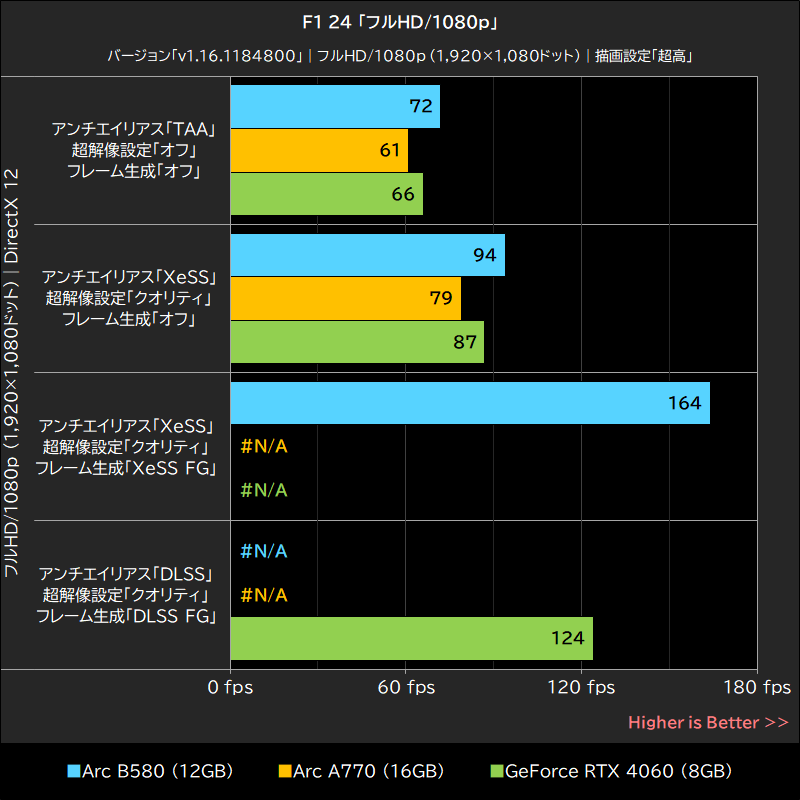This screenshot has height=800, width=800.
Task: Click the green #N/A in XeSS FG group
Action: click(x=264, y=491)
